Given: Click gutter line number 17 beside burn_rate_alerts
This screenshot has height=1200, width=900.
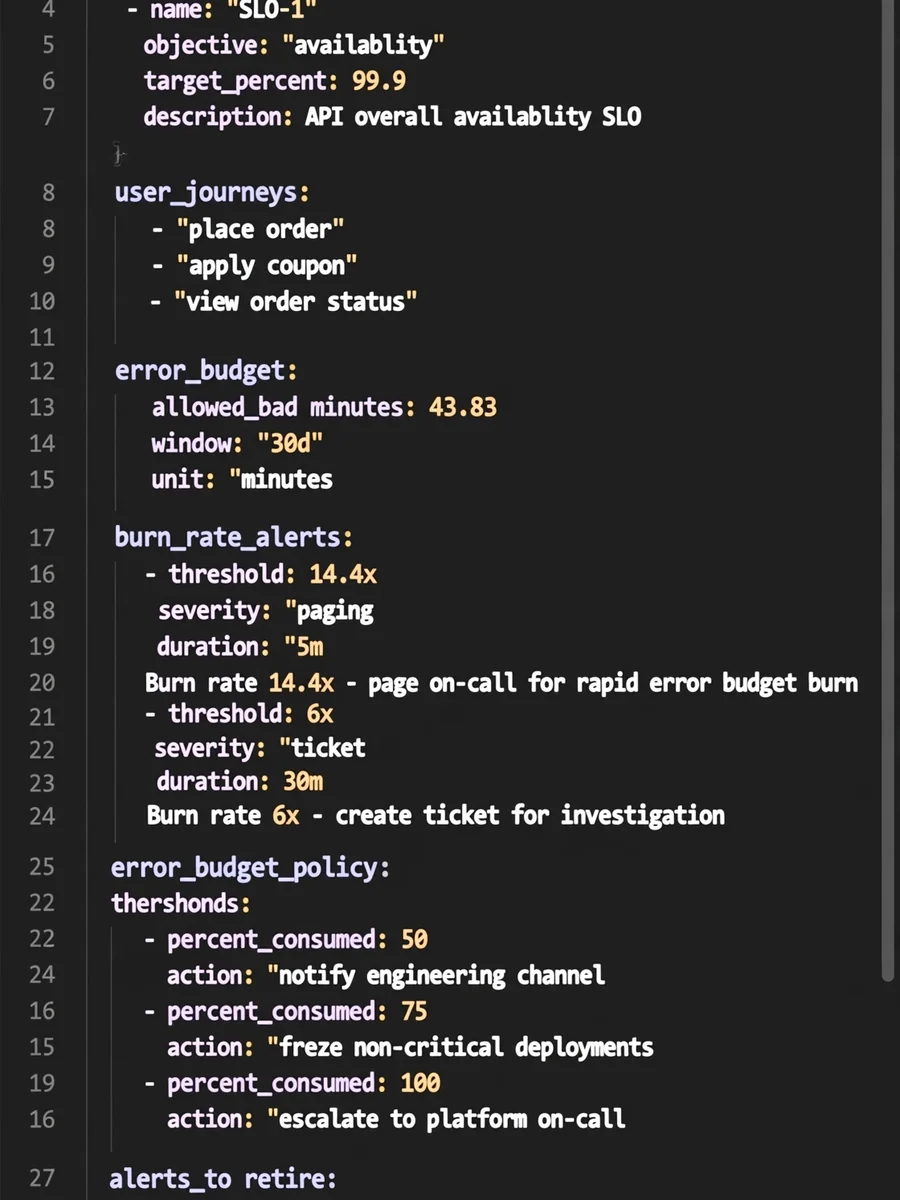Looking at the screenshot, I should point(42,538).
